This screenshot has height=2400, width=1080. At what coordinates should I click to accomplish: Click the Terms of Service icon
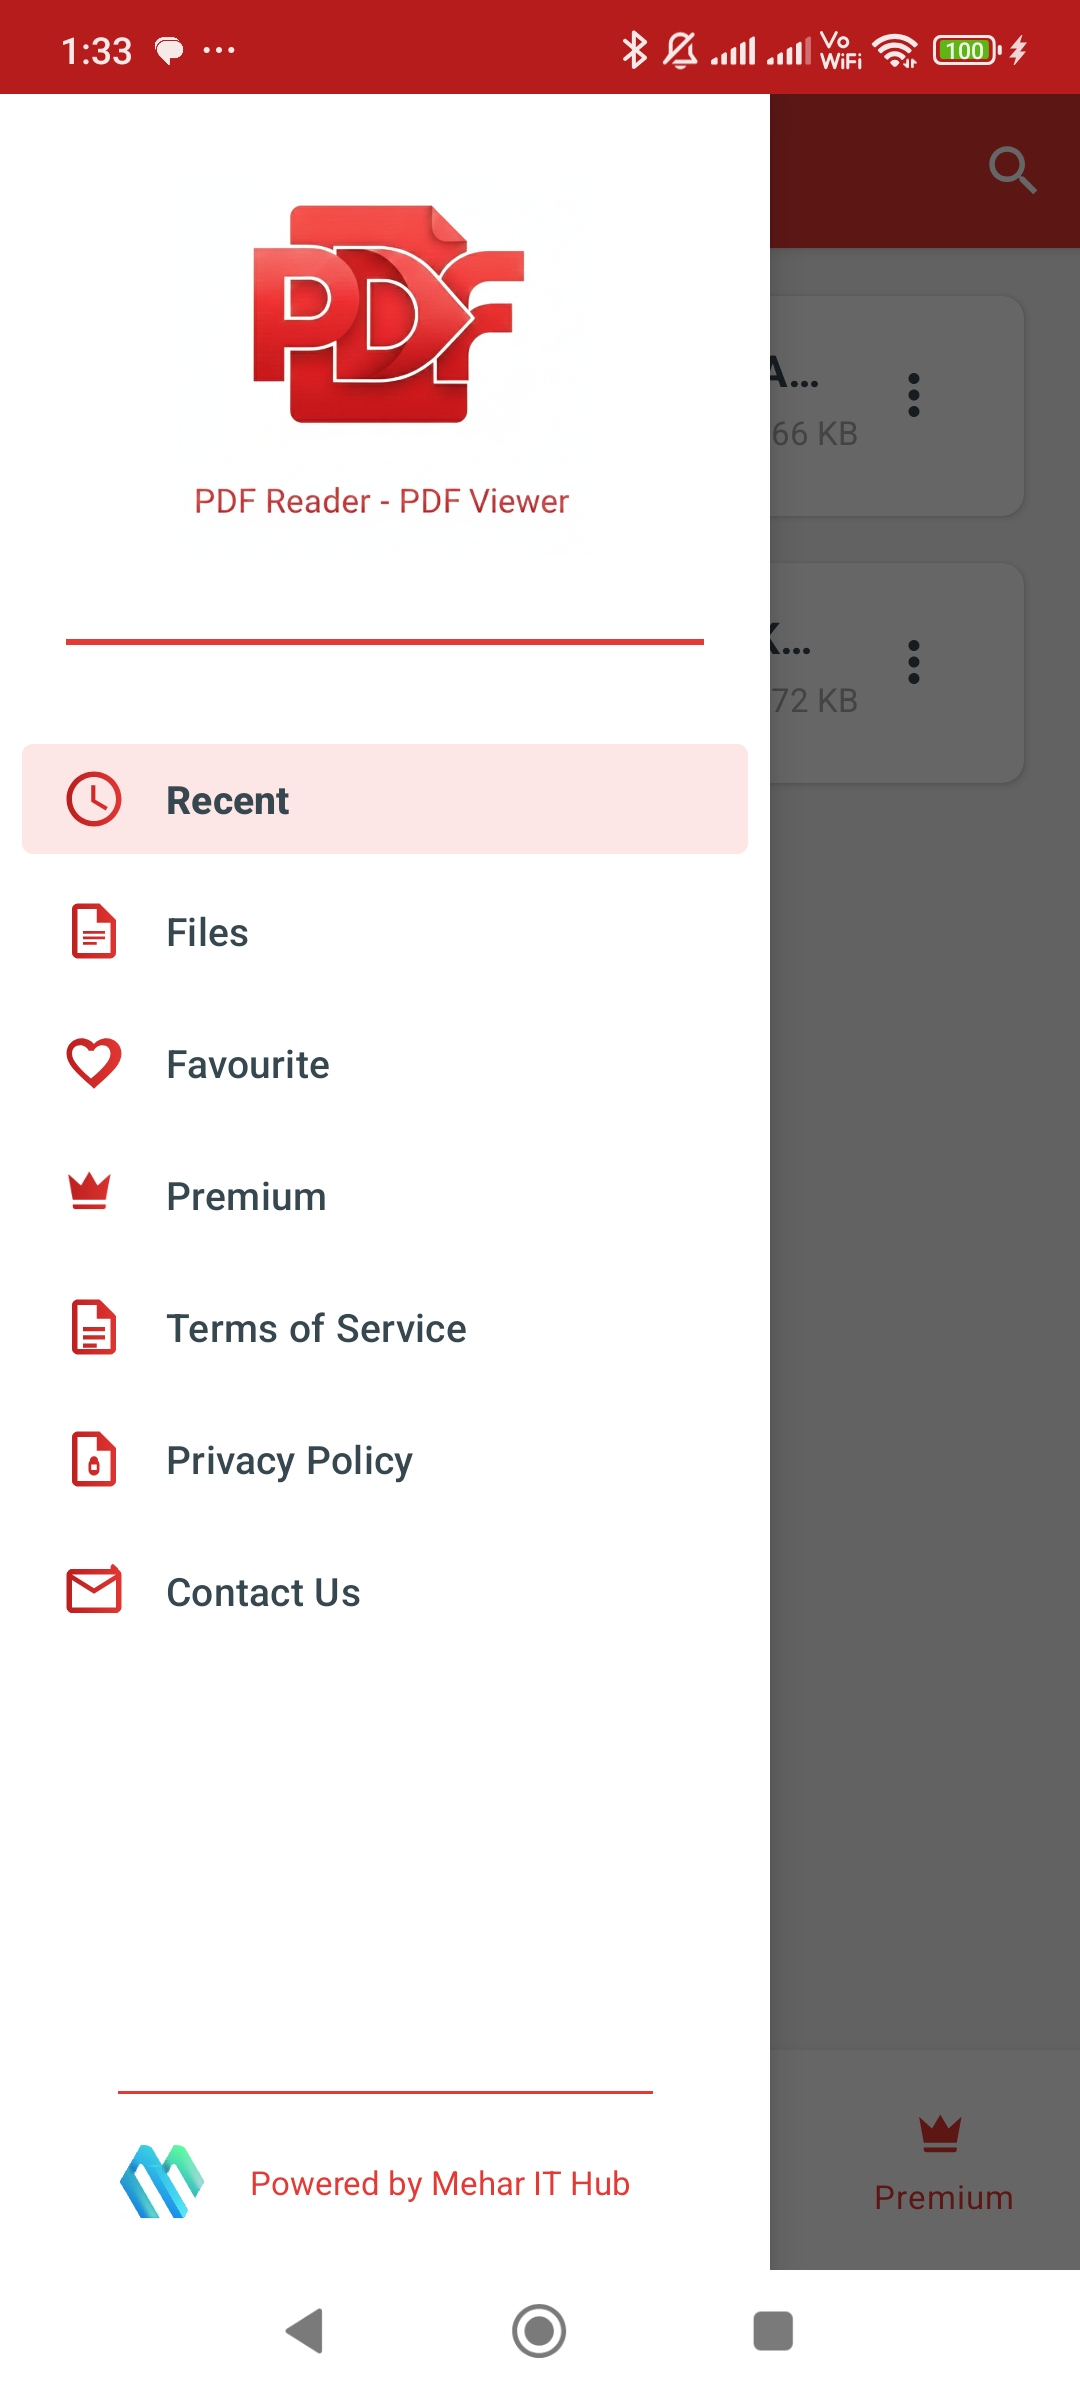[93, 1327]
